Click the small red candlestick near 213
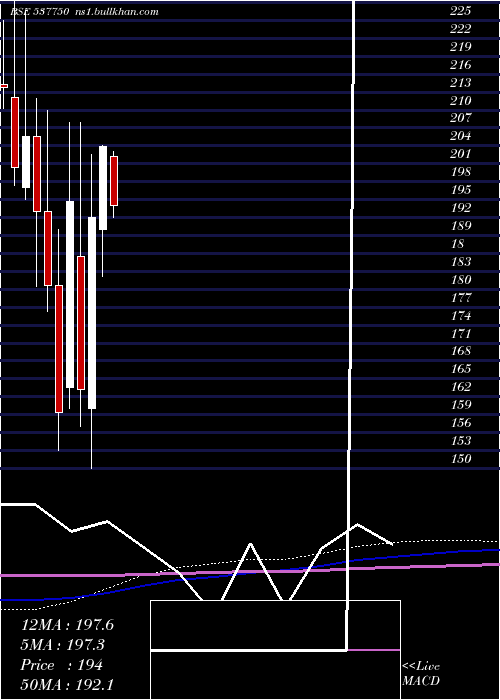Image resolution: width=500 pixels, height=700 pixels. point(4,86)
